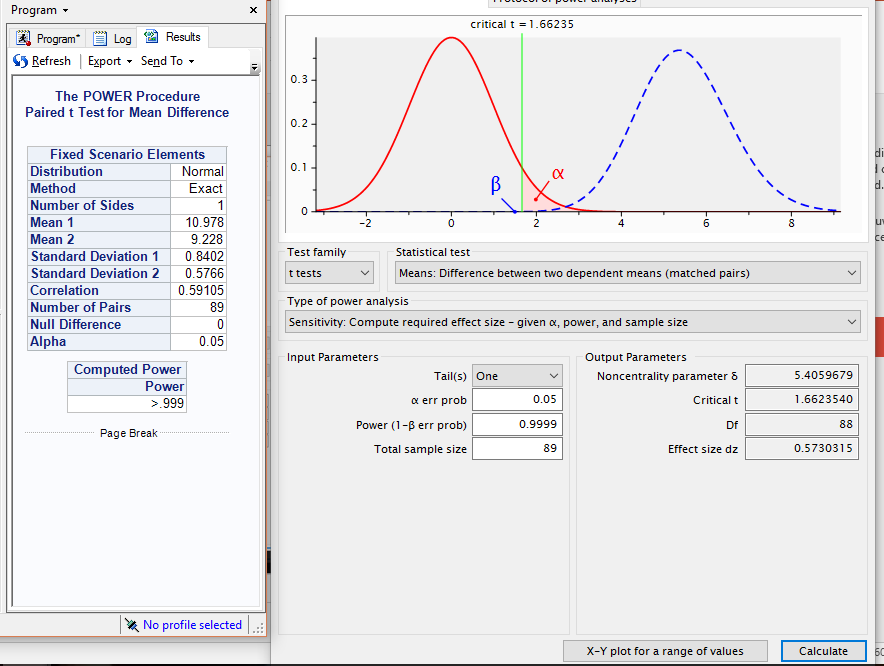Screen dimensions: 884x666
Task: Open X-Y plot for a range of values
Action: (665, 651)
